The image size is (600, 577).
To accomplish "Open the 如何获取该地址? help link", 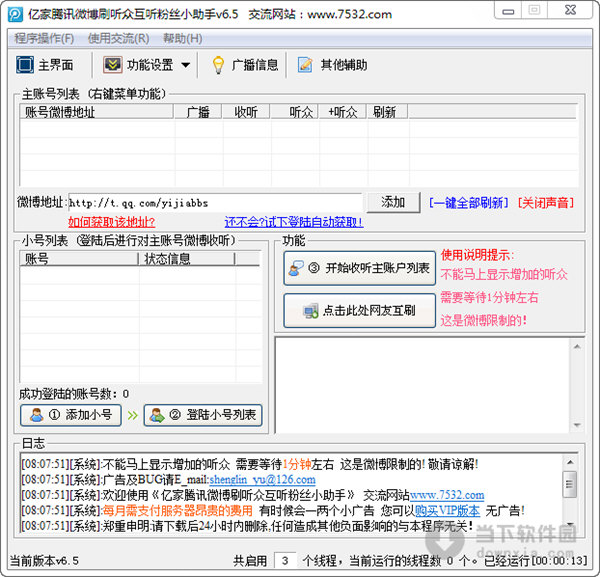I will pos(111,222).
